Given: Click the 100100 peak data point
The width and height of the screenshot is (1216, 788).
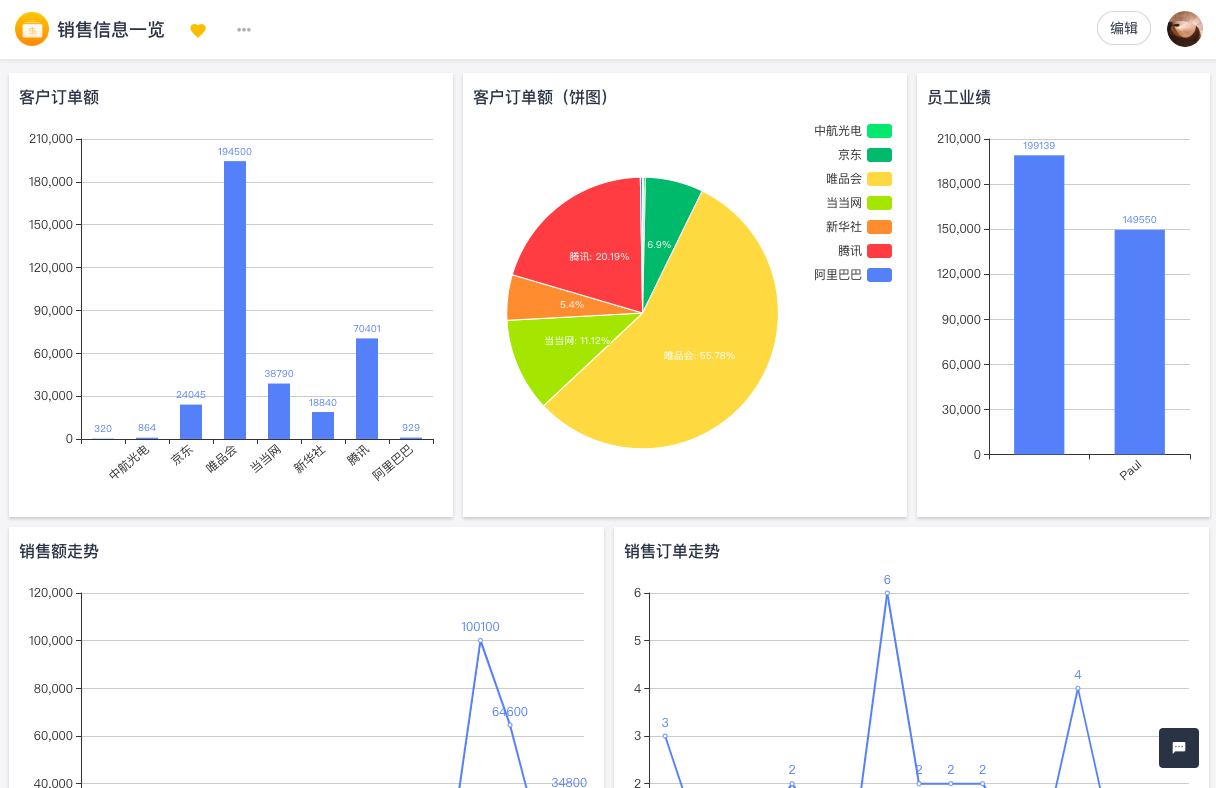Looking at the screenshot, I should click(x=480, y=641).
